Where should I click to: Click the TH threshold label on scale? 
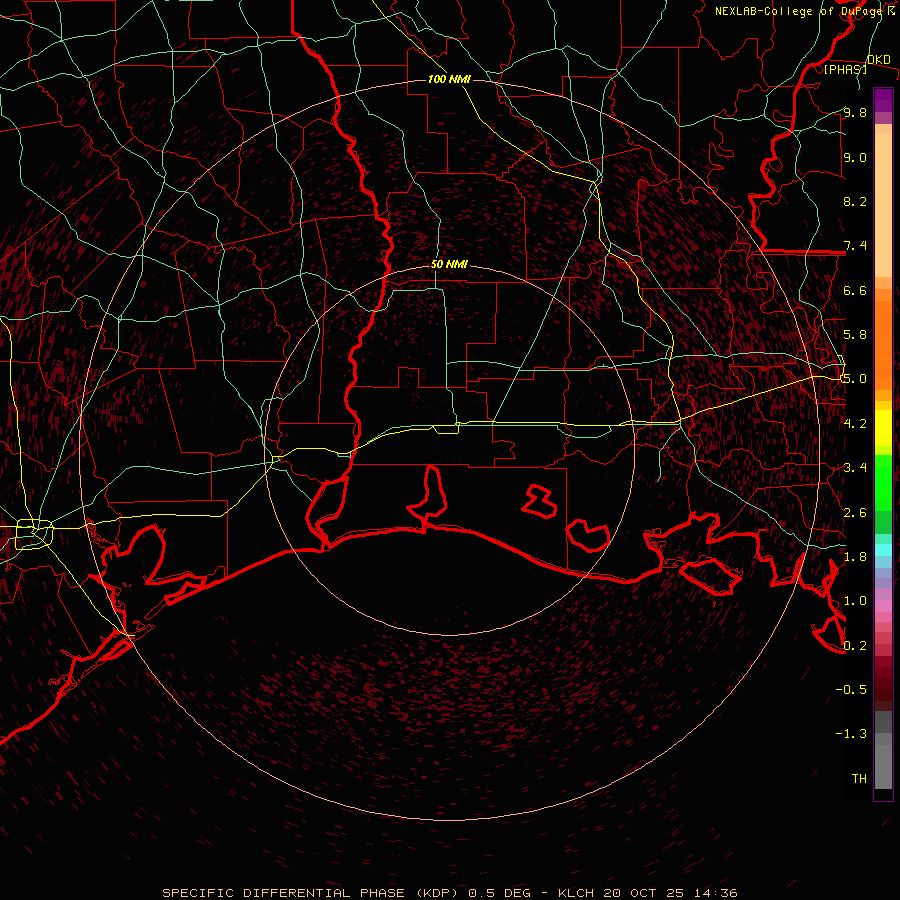click(859, 779)
